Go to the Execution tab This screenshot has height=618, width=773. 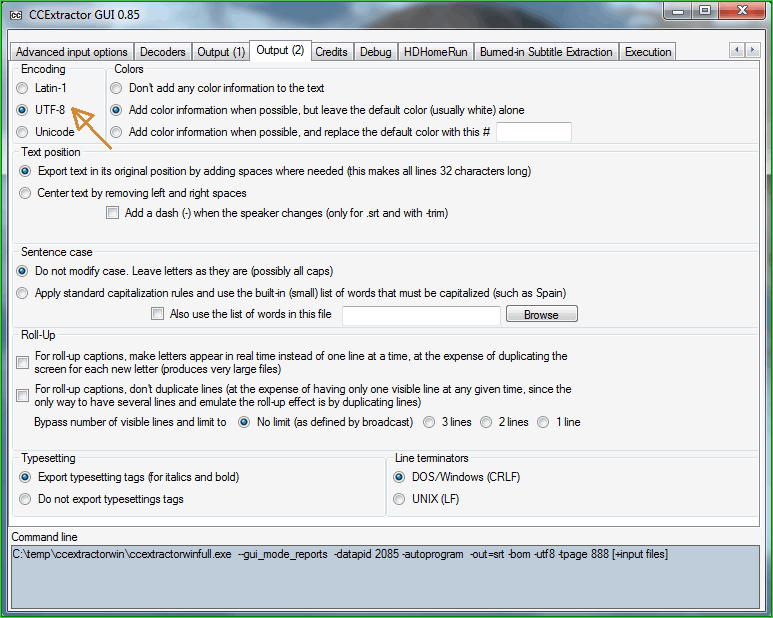point(648,52)
